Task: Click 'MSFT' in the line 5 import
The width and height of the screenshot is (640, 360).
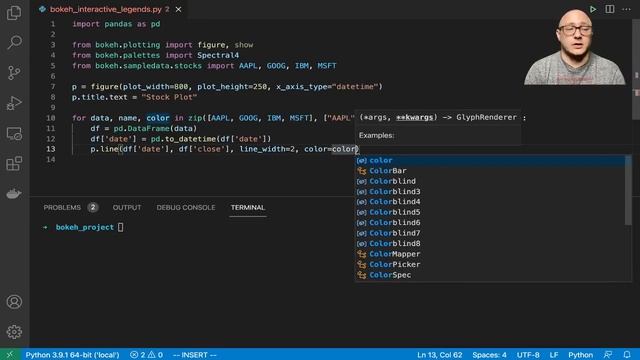Action: point(327,66)
